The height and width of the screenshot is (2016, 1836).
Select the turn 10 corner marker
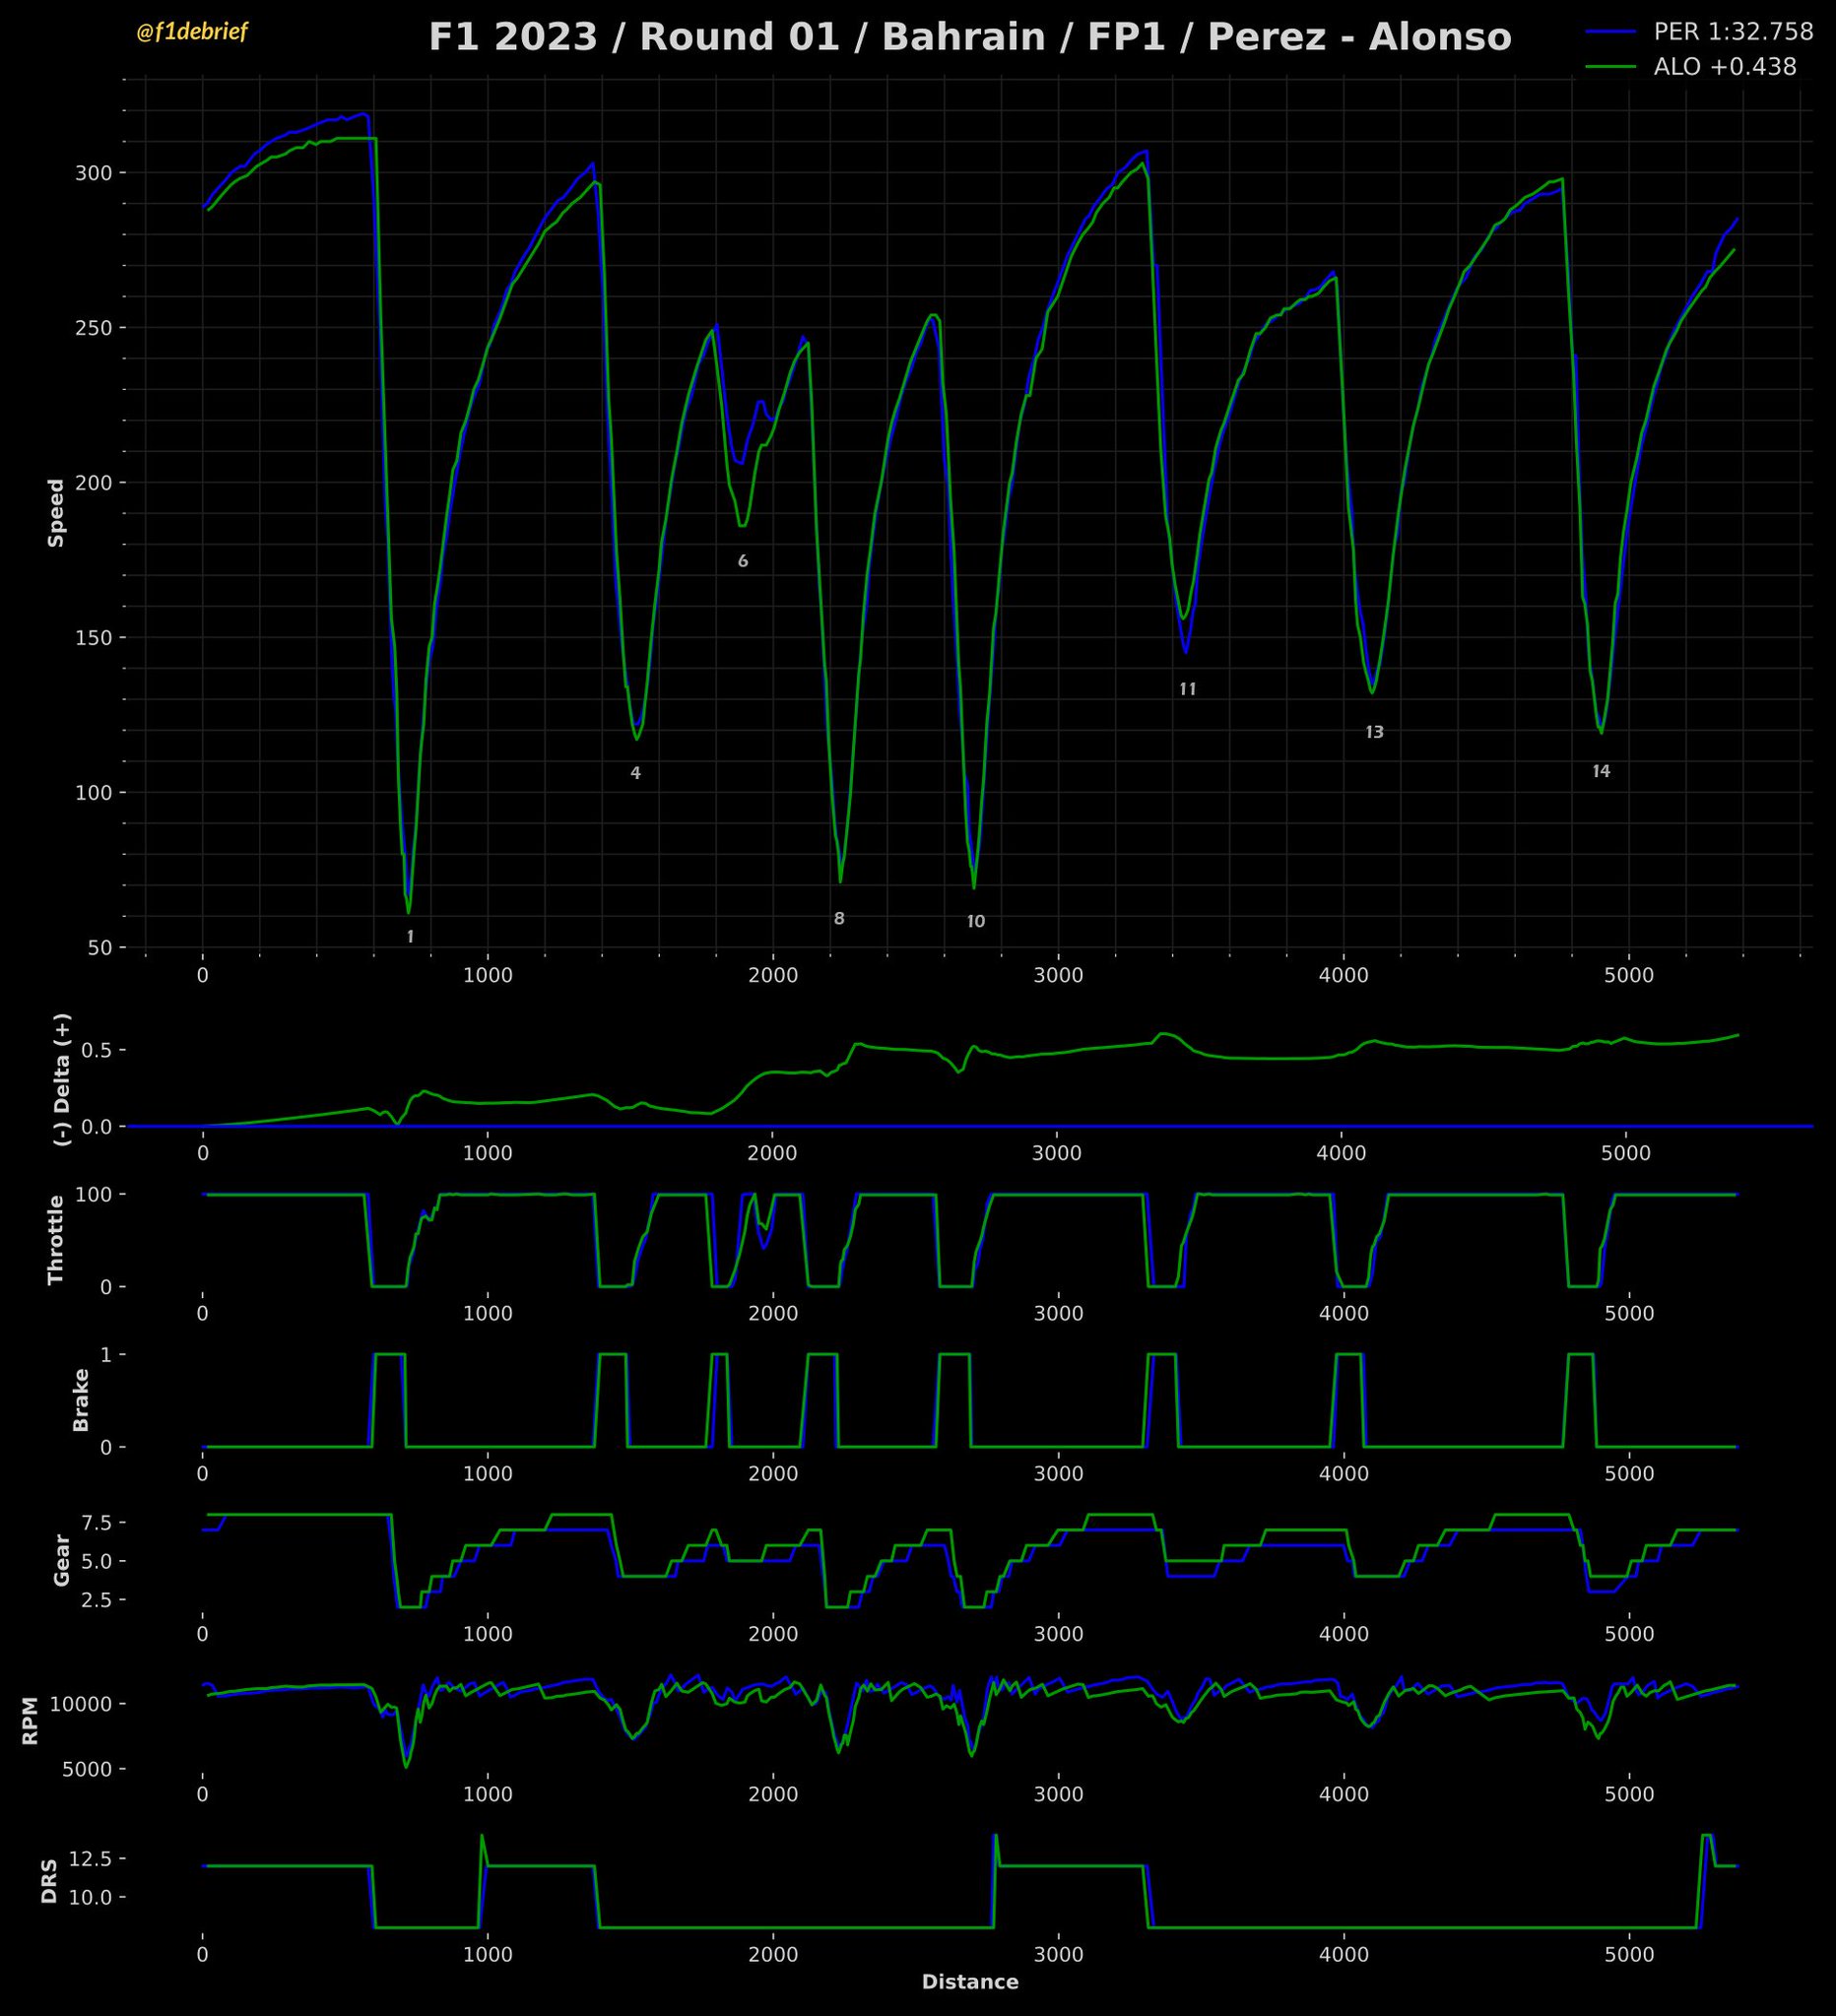coord(975,922)
